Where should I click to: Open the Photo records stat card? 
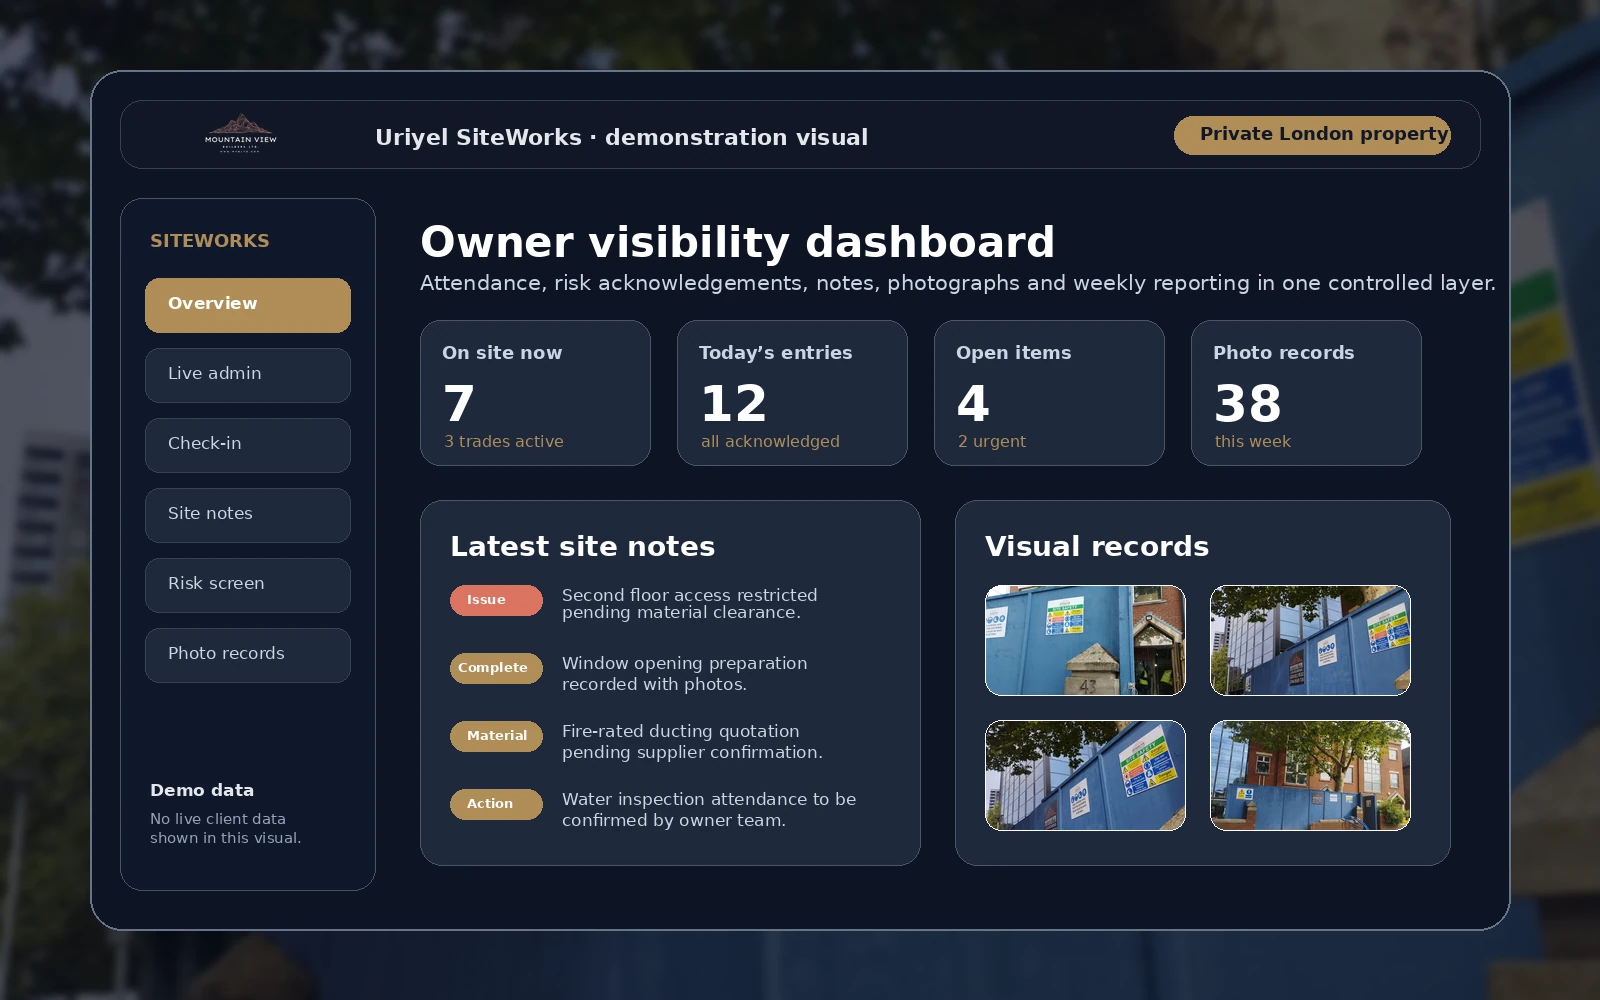tap(1306, 393)
